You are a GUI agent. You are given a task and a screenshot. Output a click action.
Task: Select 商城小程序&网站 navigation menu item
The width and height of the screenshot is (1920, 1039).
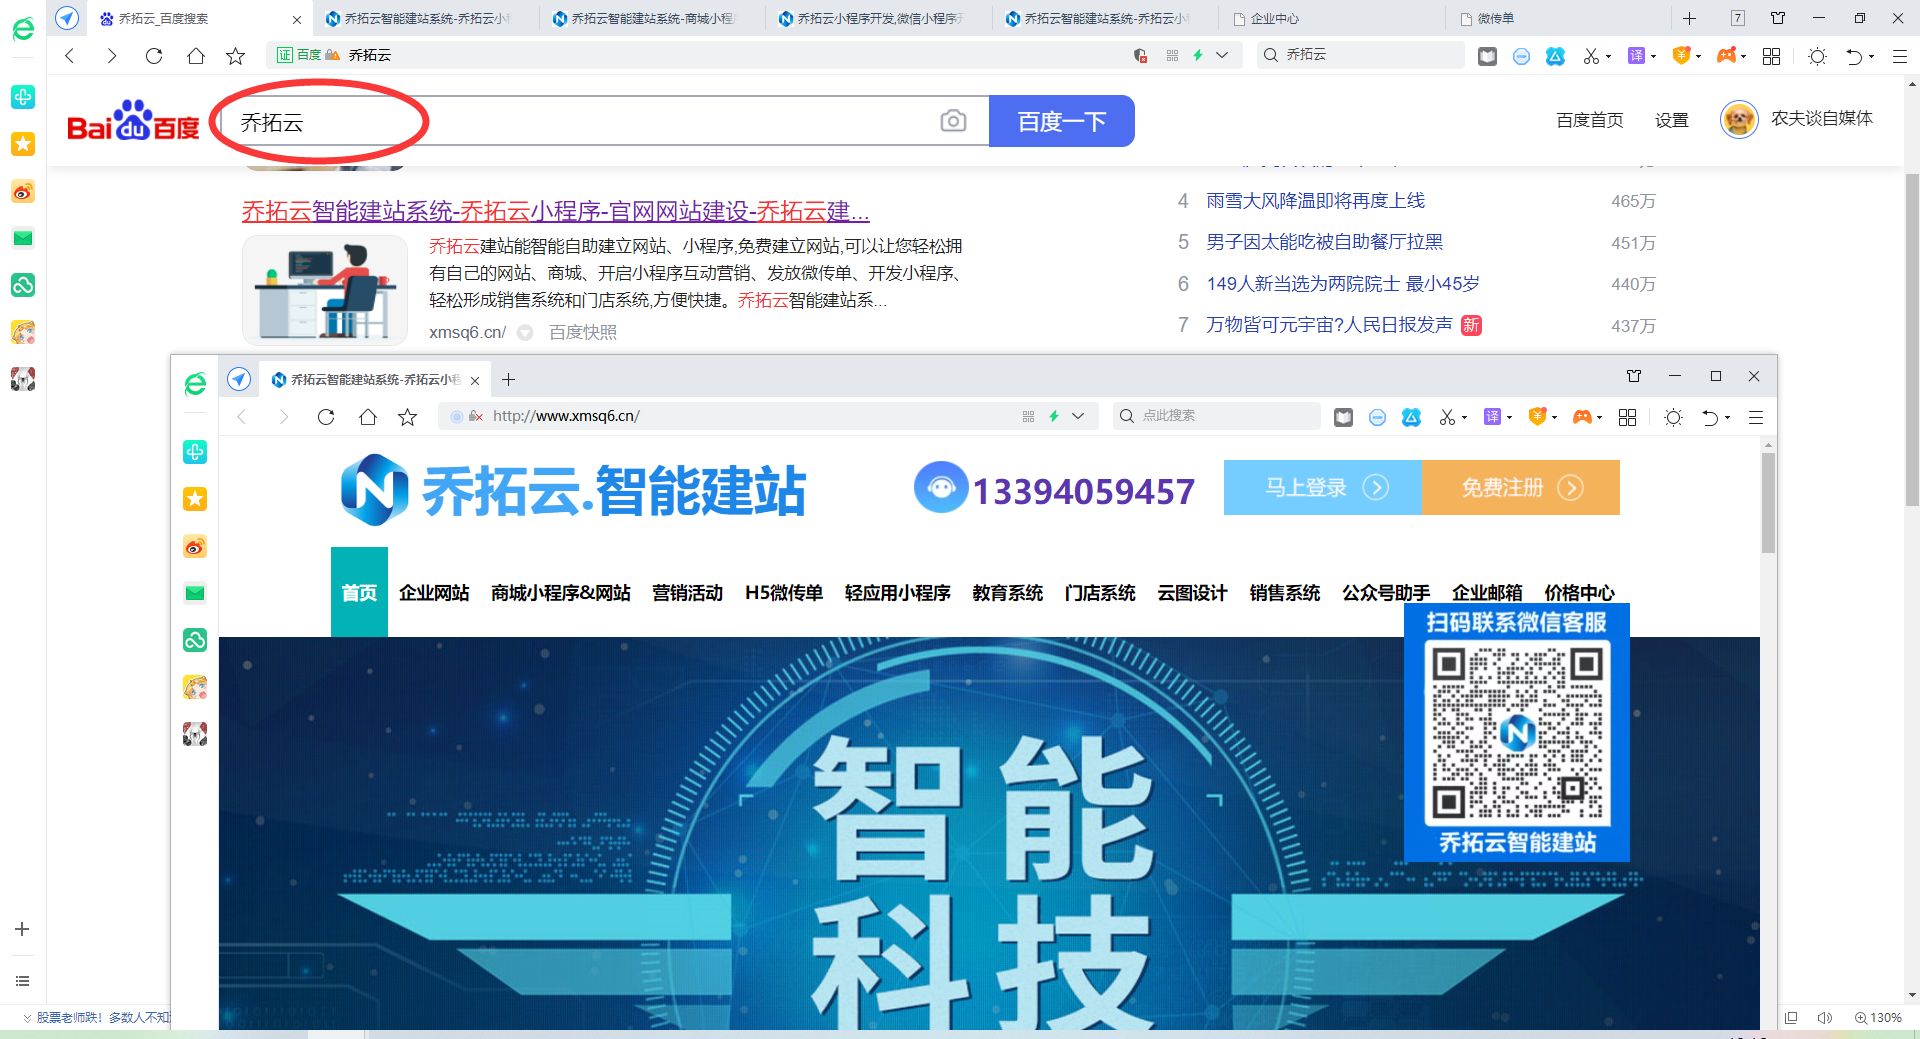(560, 593)
